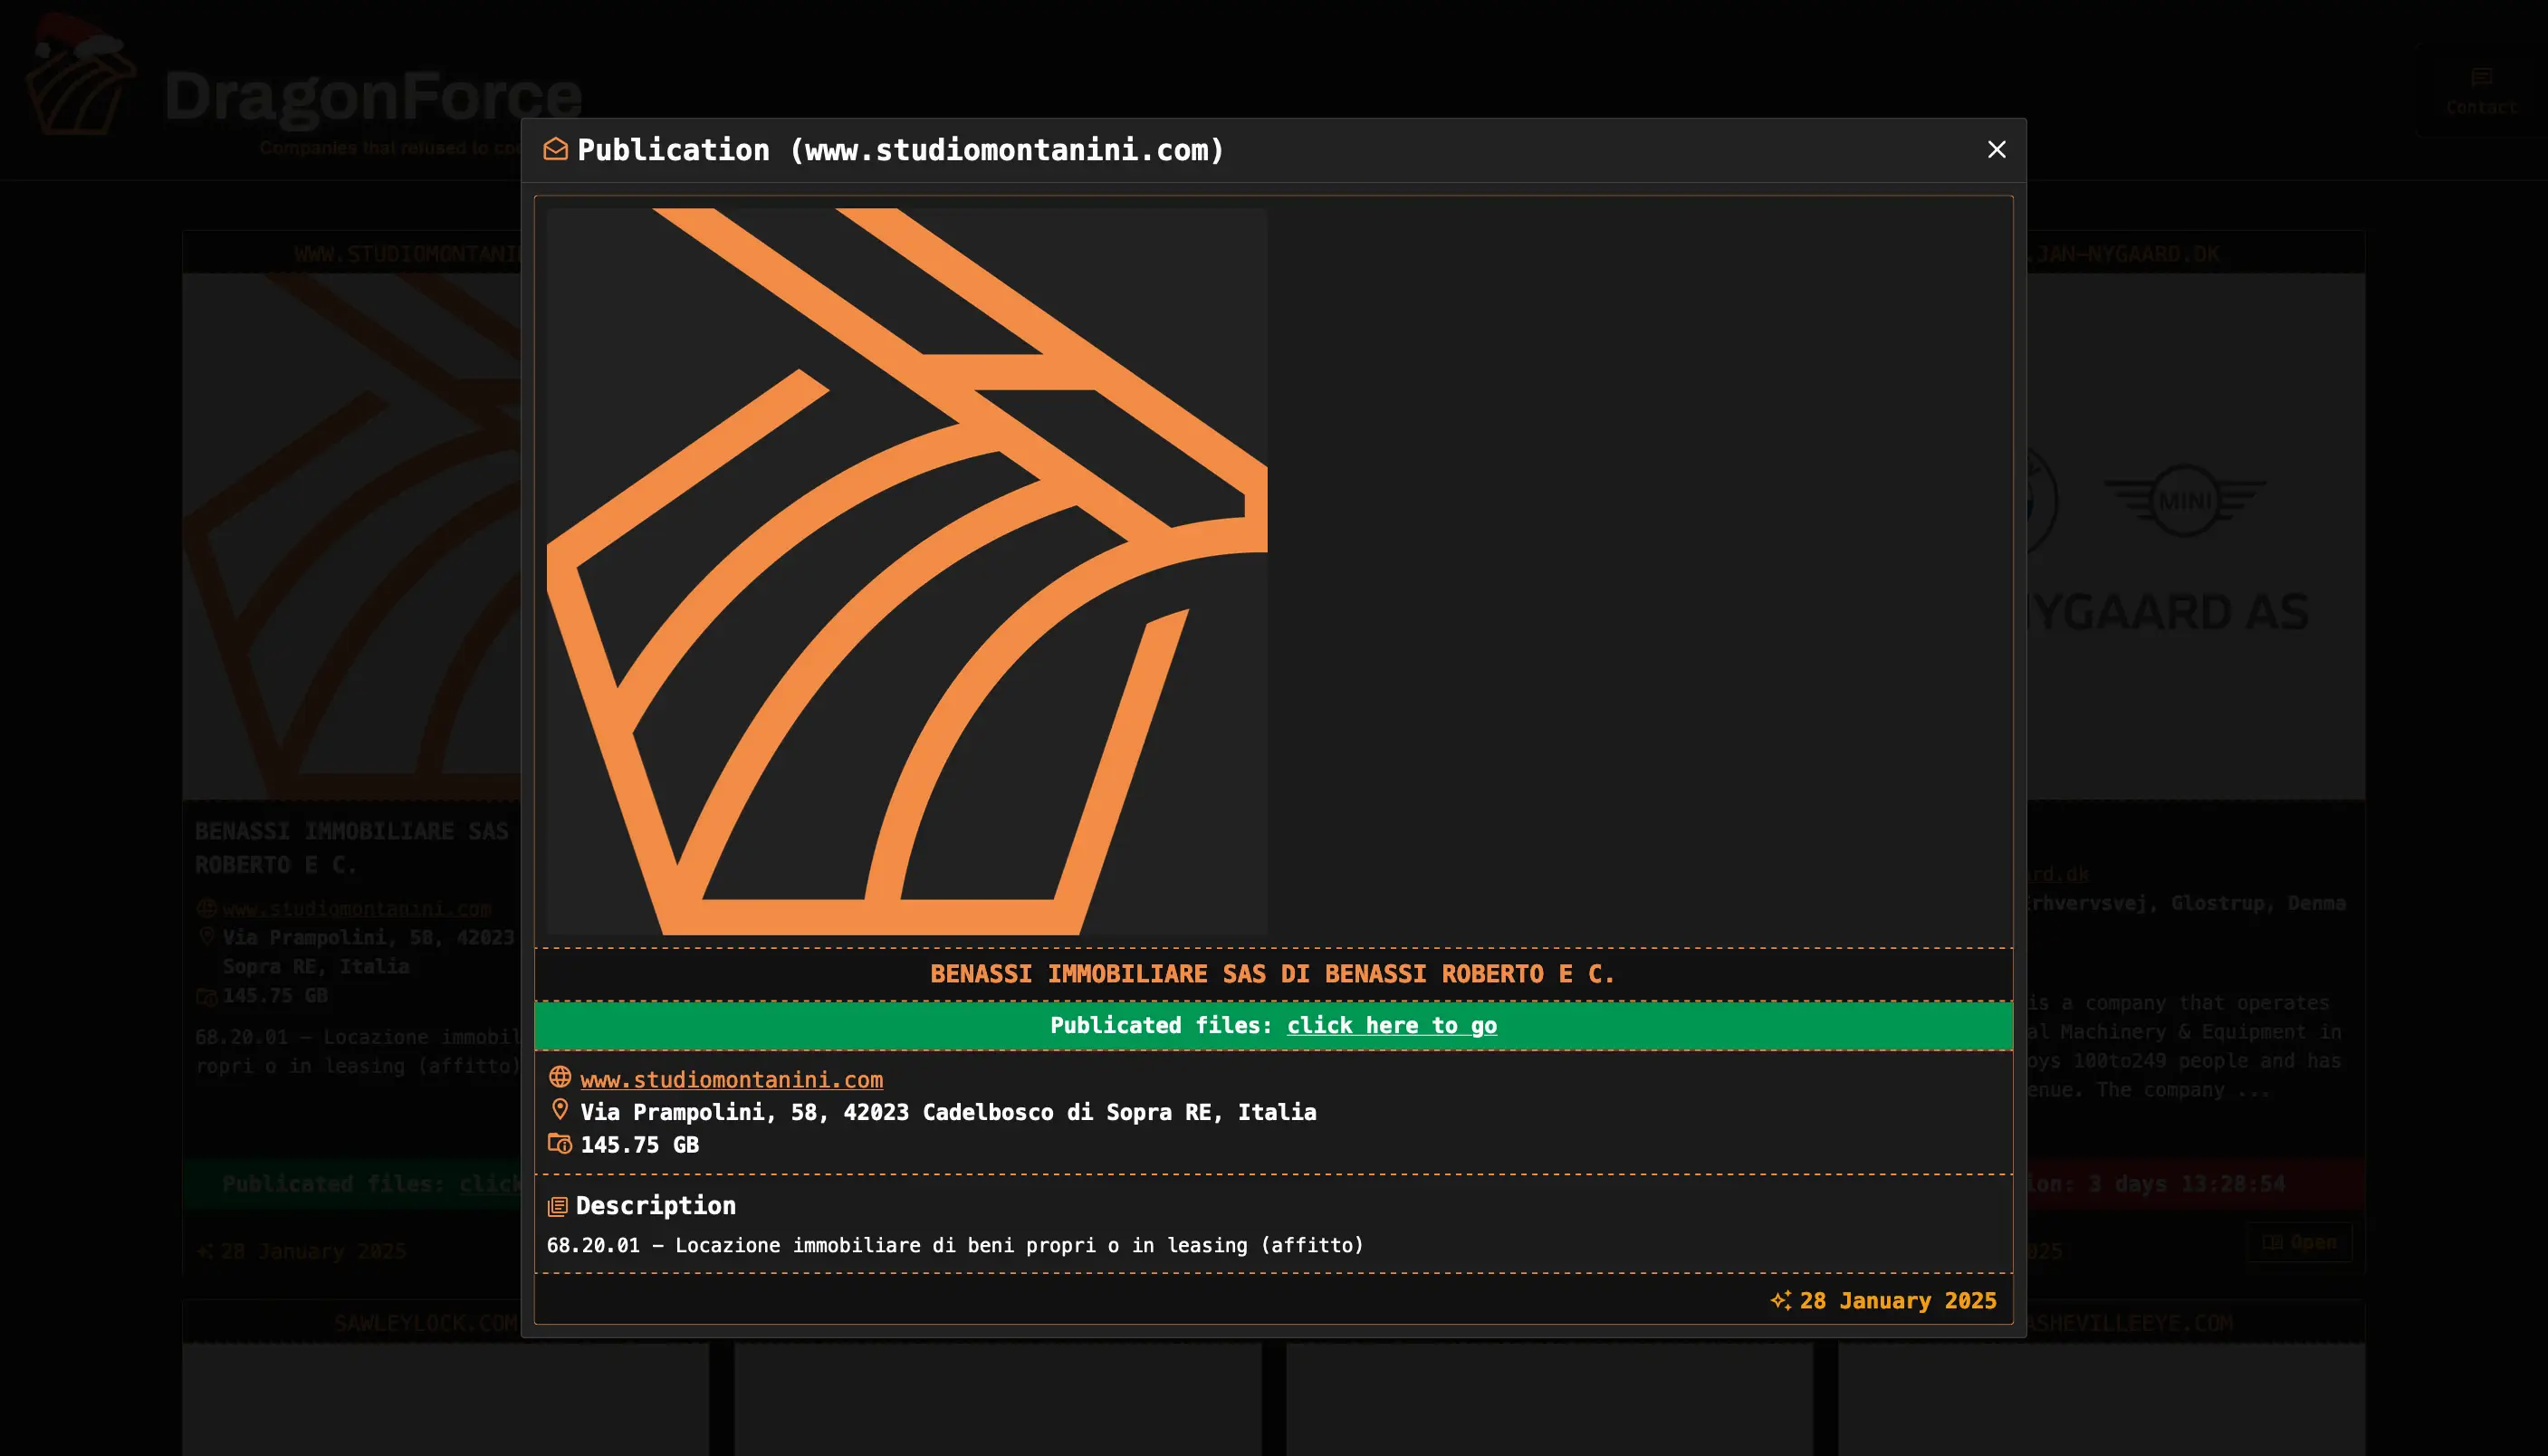
Task: Click the MINI logo on background card
Action: [2185, 500]
